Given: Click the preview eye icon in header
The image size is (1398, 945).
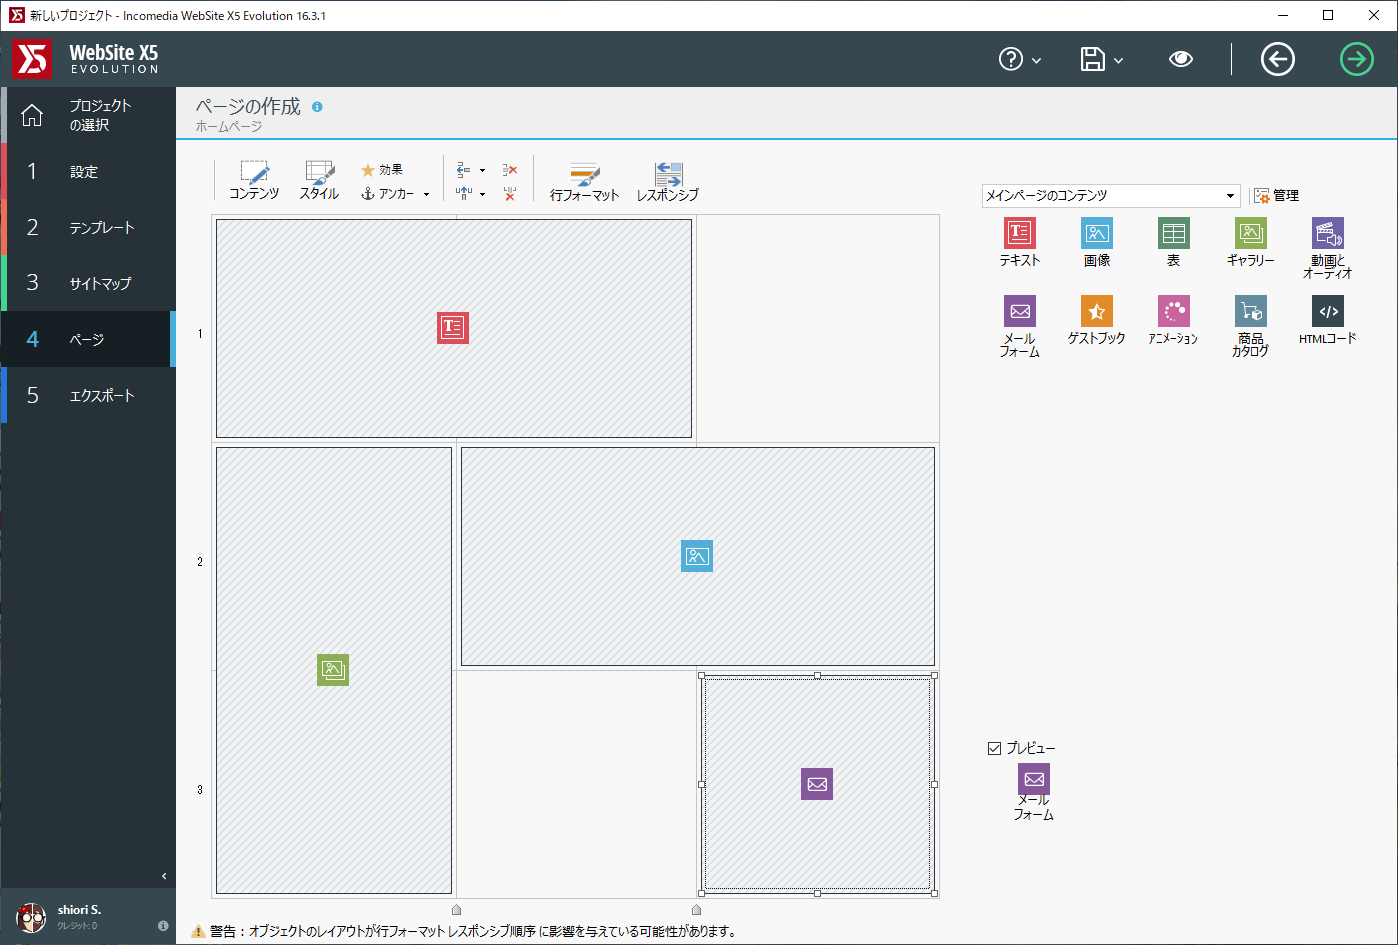Looking at the screenshot, I should (1180, 60).
